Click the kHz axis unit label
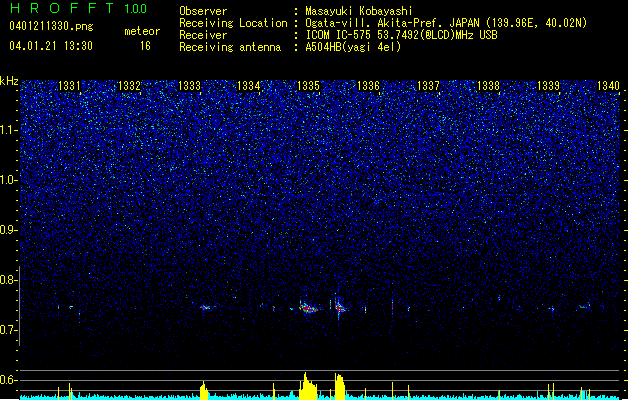The height and width of the screenshot is (400, 629). pos(9,81)
